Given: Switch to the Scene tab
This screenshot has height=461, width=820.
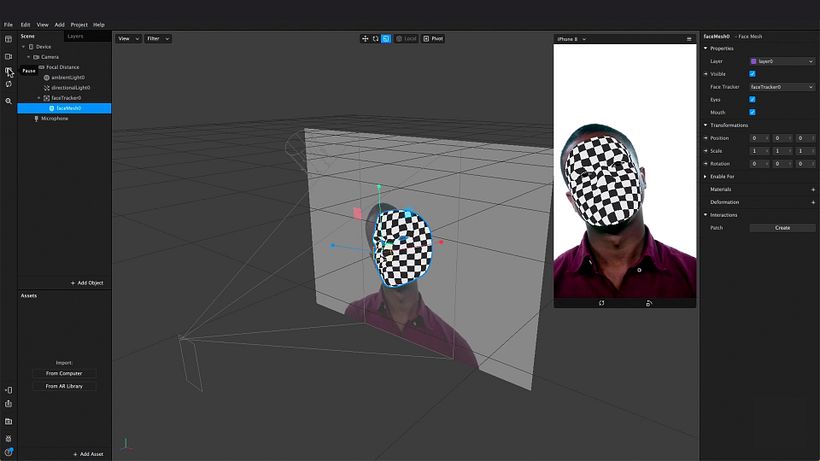Looking at the screenshot, I should tap(28, 36).
